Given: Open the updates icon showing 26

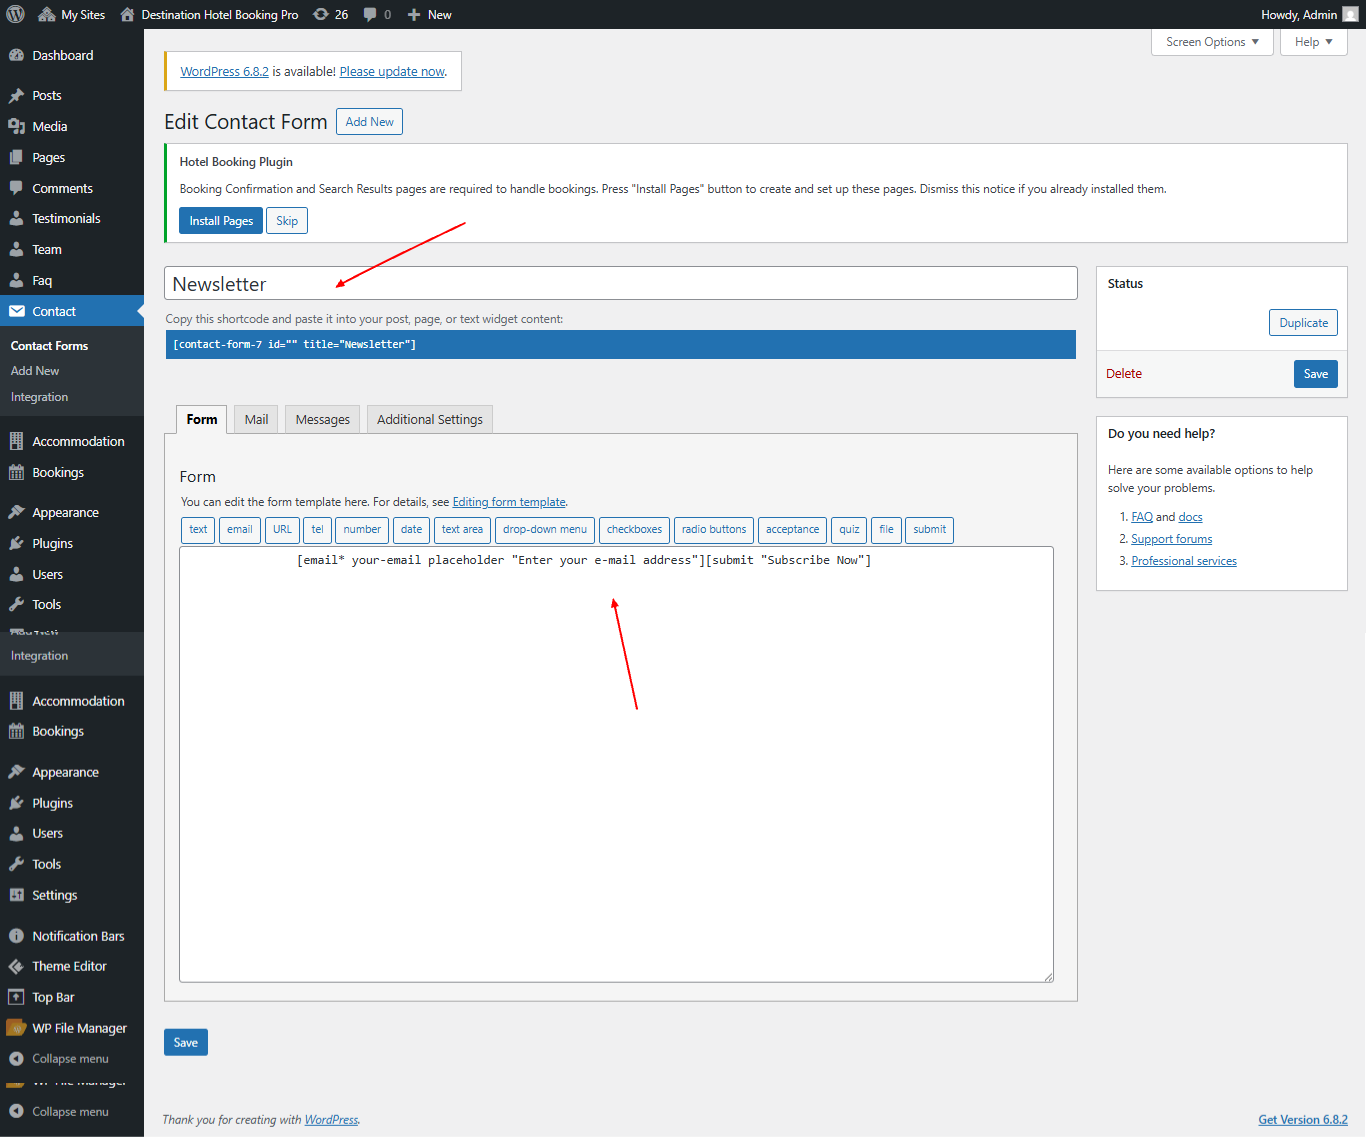Looking at the screenshot, I should click(320, 14).
